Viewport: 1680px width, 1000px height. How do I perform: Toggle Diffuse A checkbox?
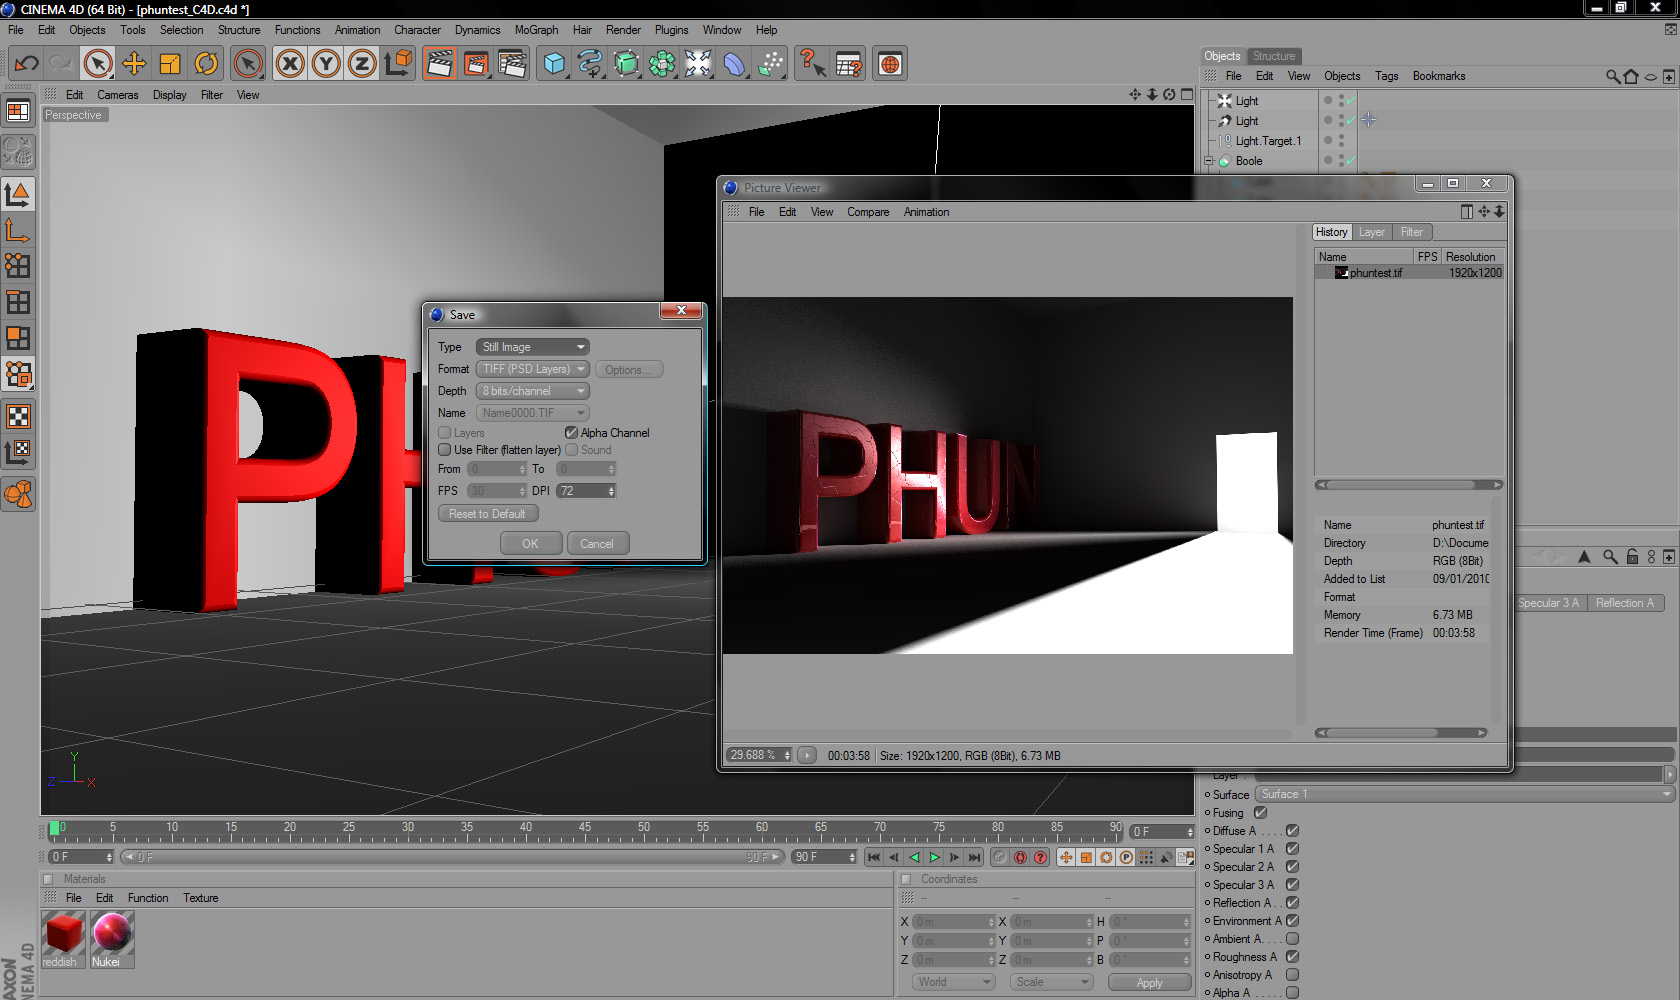1292,831
